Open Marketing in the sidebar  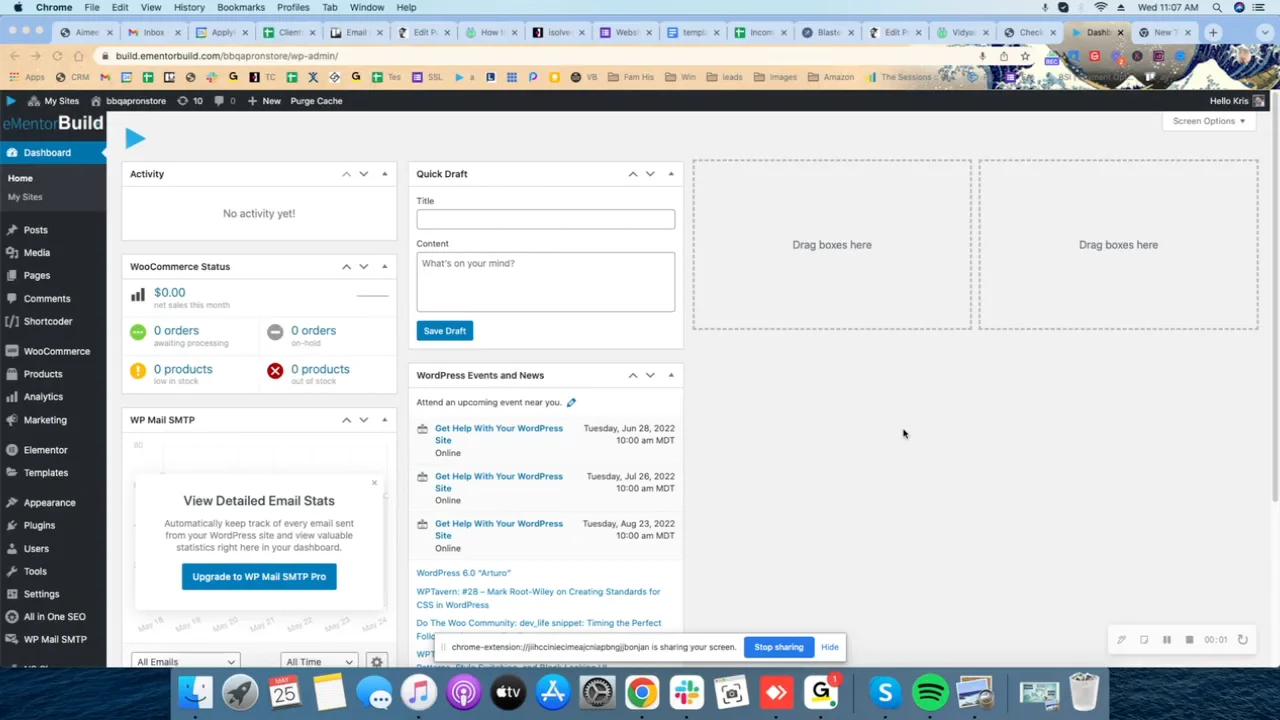click(x=45, y=420)
